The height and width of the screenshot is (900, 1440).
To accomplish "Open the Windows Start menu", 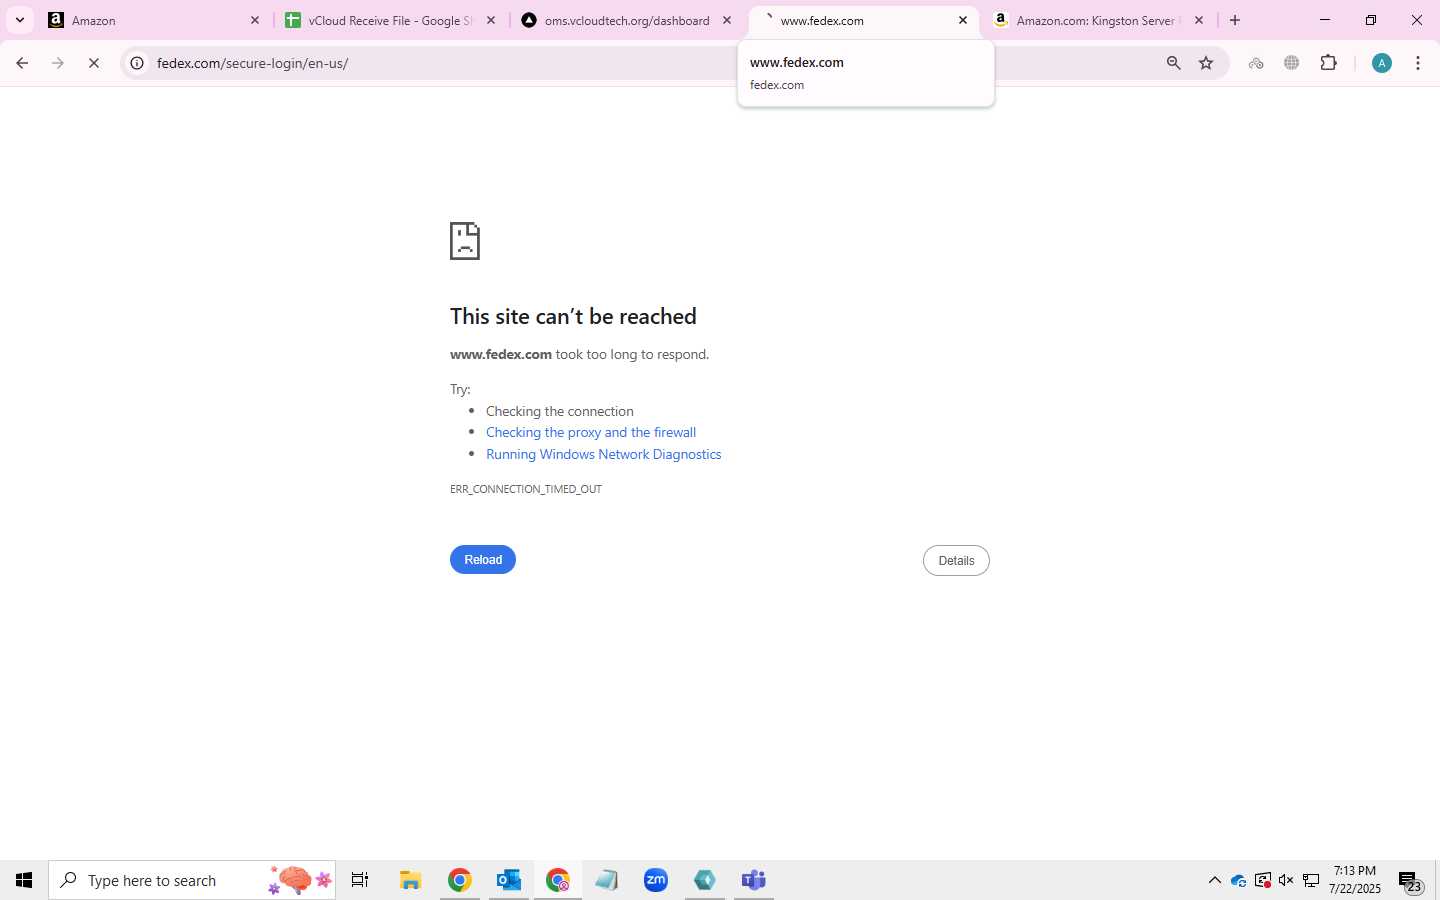I will coord(24,880).
